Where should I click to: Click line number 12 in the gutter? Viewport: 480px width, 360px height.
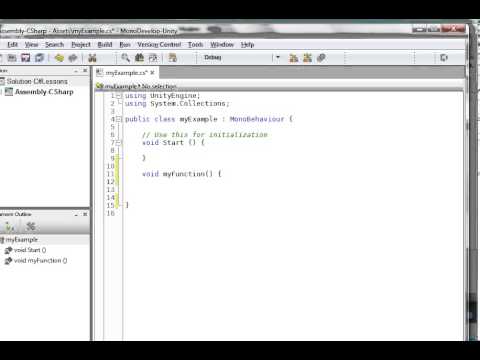110,182
